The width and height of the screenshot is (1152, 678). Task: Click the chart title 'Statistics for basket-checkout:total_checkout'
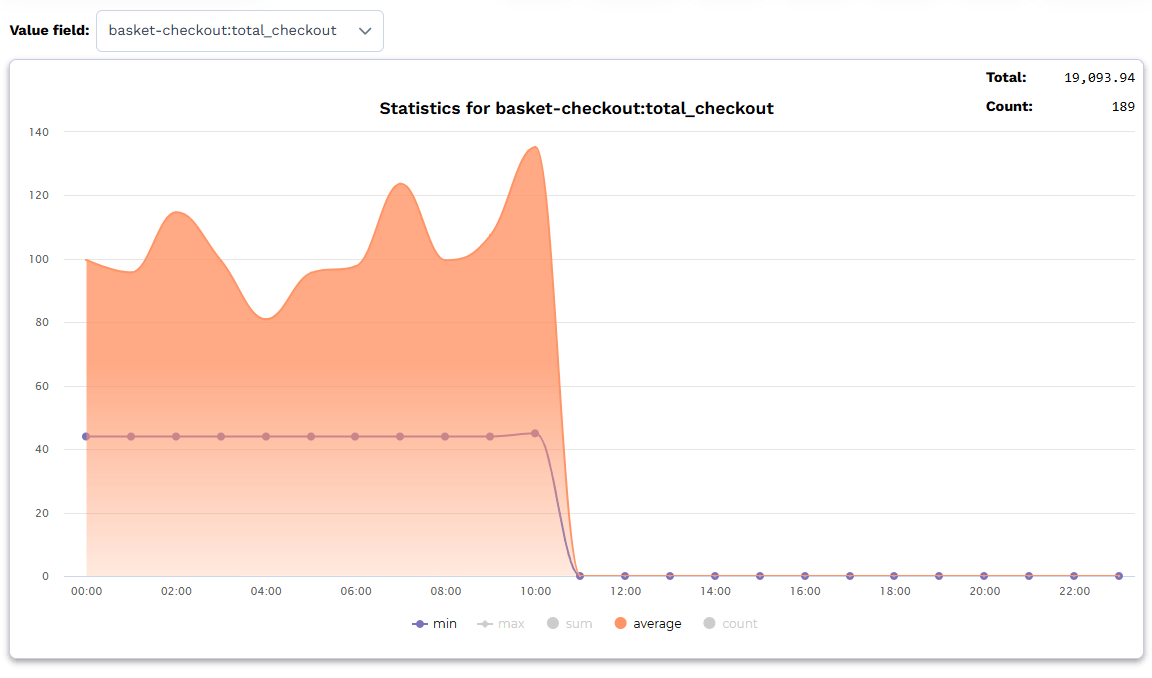pyautogui.click(x=576, y=109)
